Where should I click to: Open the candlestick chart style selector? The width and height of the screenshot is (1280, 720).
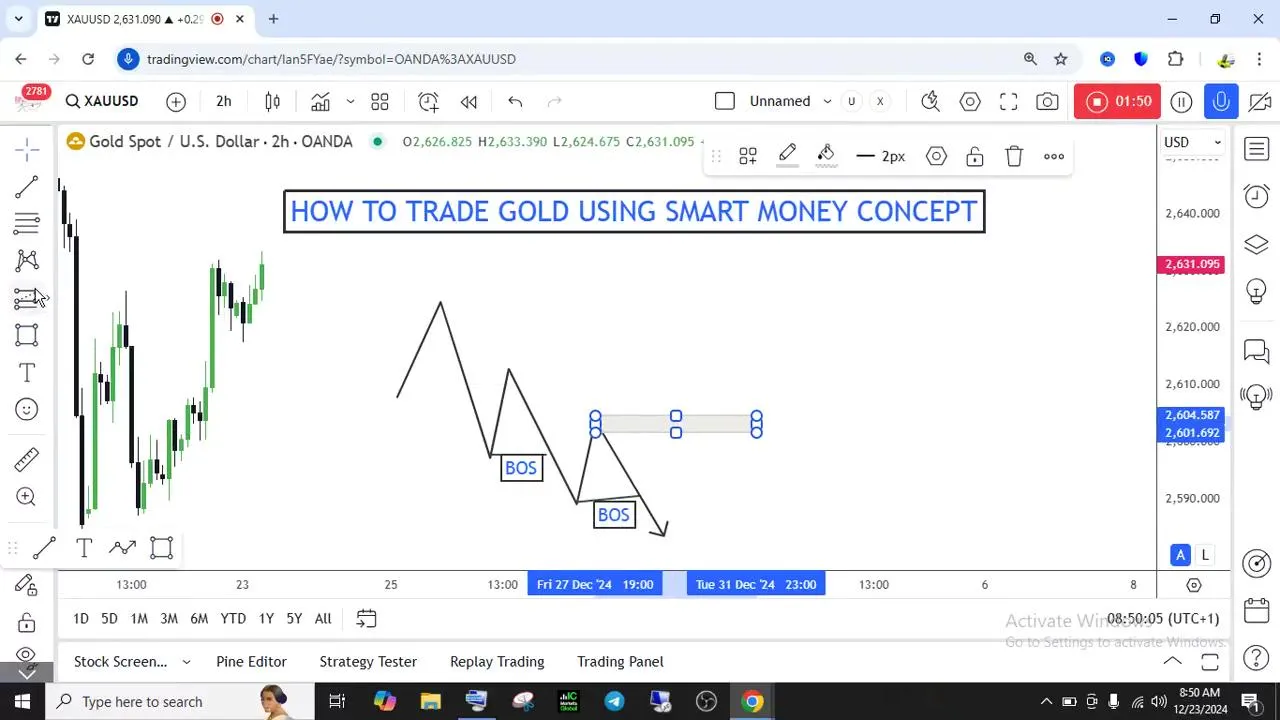272,101
